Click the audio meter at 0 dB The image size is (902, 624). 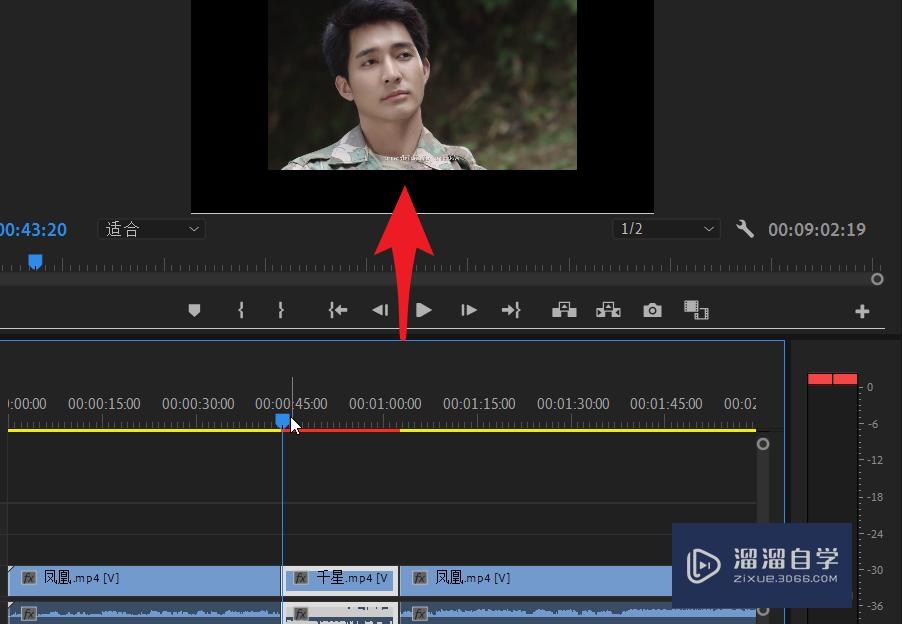[x=870, y=387]
